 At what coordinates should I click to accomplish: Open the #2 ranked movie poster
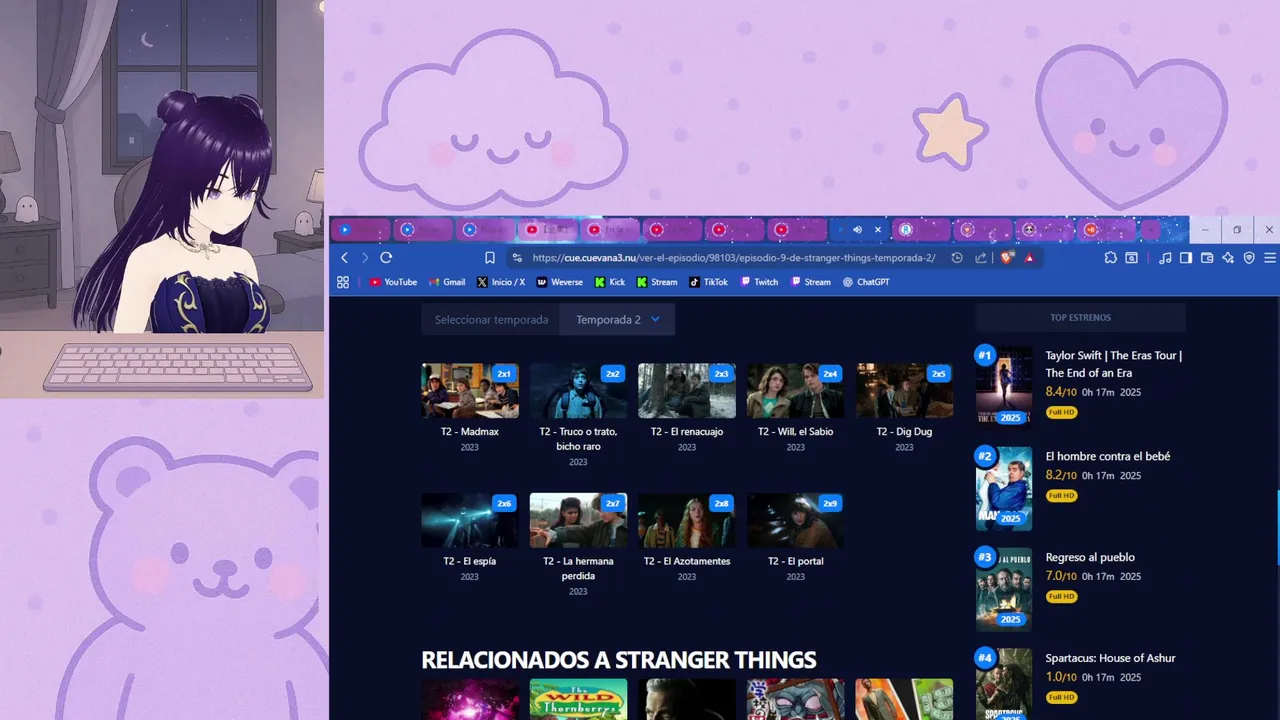[1004, 488]
